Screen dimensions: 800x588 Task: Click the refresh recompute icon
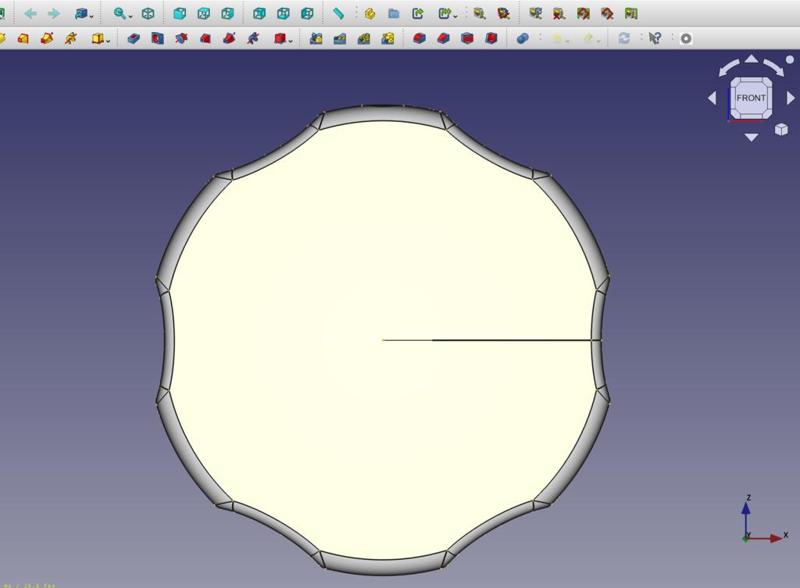point(624,38)
